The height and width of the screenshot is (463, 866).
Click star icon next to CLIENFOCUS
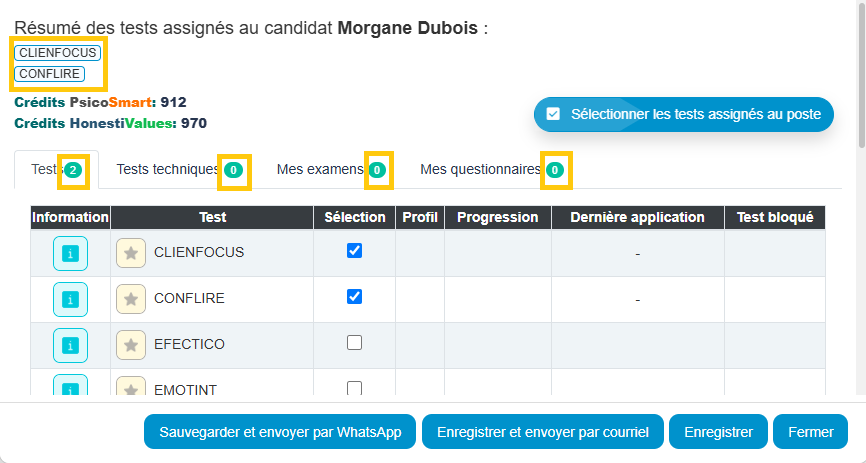pyautogui.click(x=131, y=253)
